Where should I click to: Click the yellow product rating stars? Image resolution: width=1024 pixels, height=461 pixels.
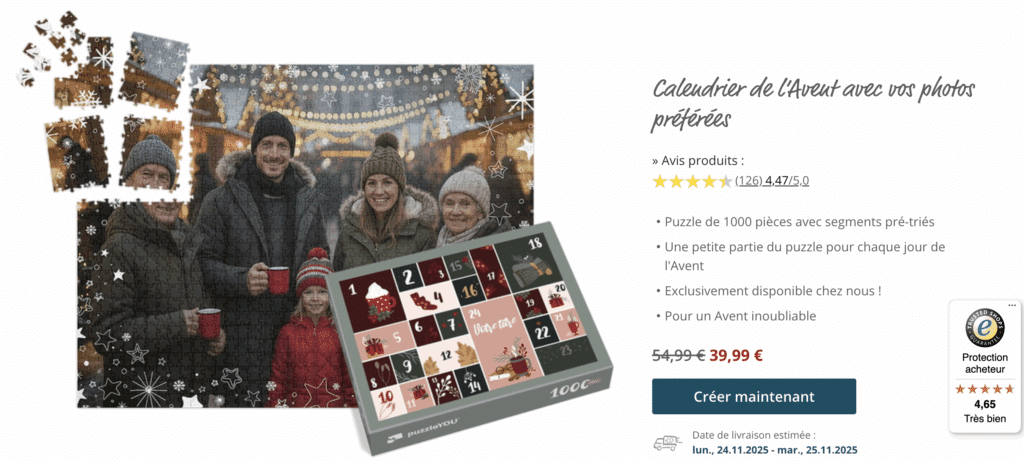(x=692, y=181)
